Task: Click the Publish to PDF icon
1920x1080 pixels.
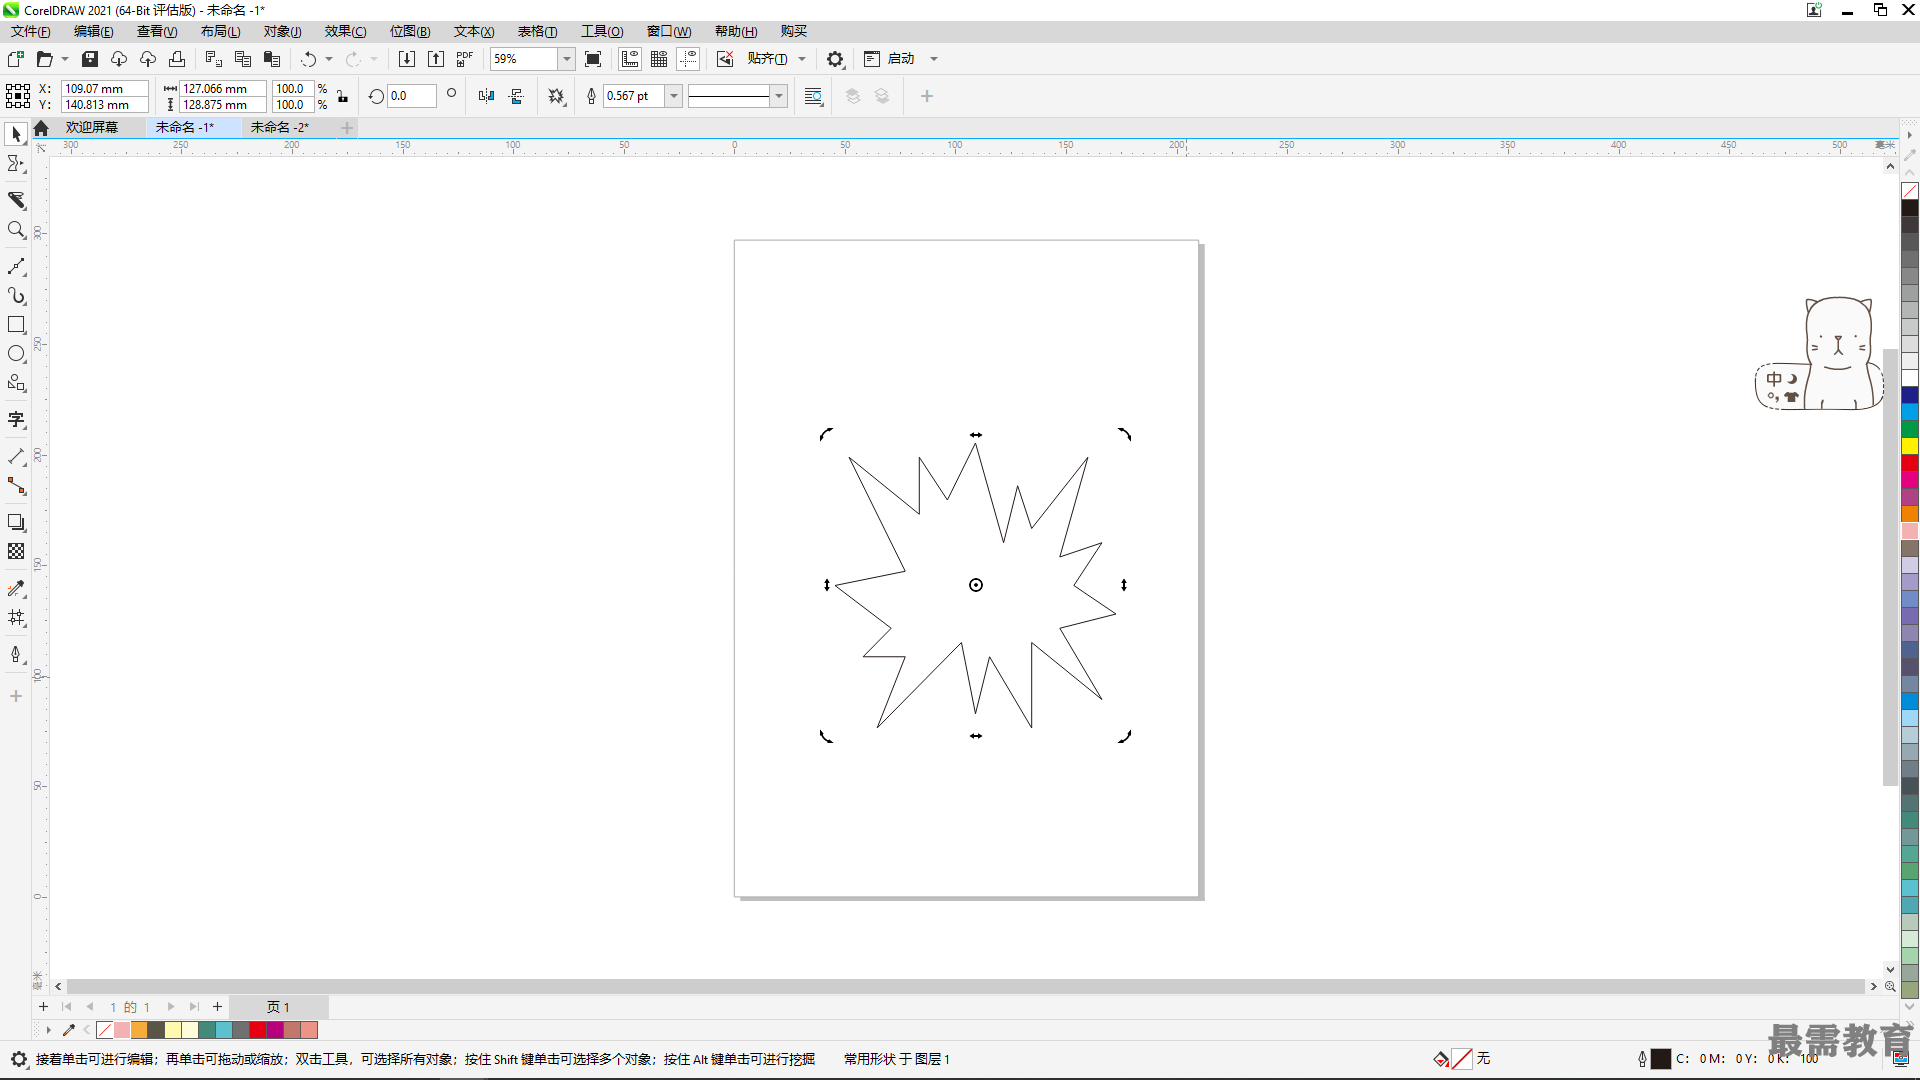Action: point(465,59)
